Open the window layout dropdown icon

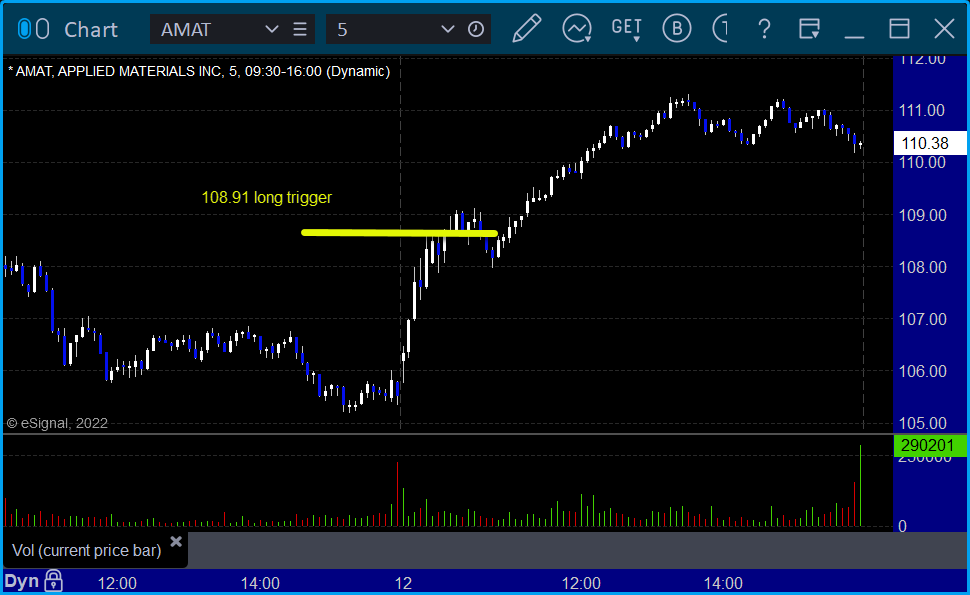point(809,29)
